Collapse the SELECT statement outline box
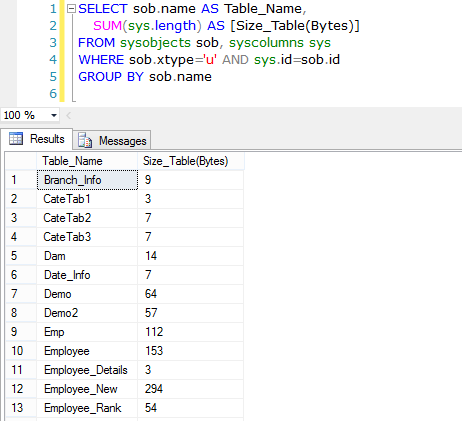Viewport: 462px width, 421px height. click(x=71, y=9)
